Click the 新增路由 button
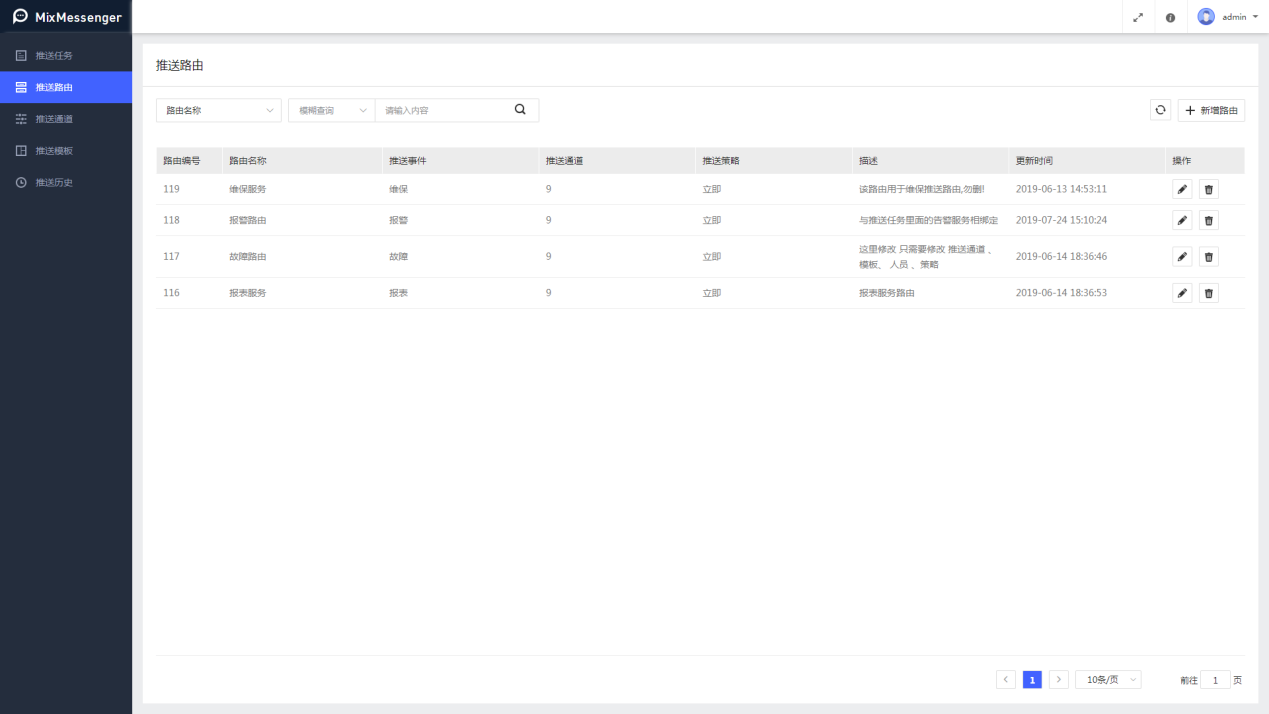Screen dimensions: 1269x714 point(1211,110)
